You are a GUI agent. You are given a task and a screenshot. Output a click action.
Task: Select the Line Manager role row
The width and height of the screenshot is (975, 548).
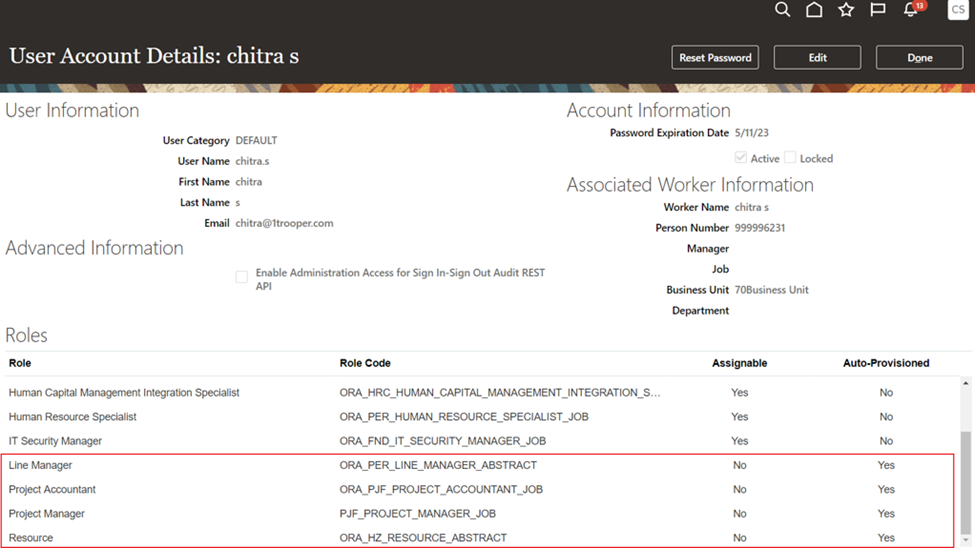click(41, 466)
